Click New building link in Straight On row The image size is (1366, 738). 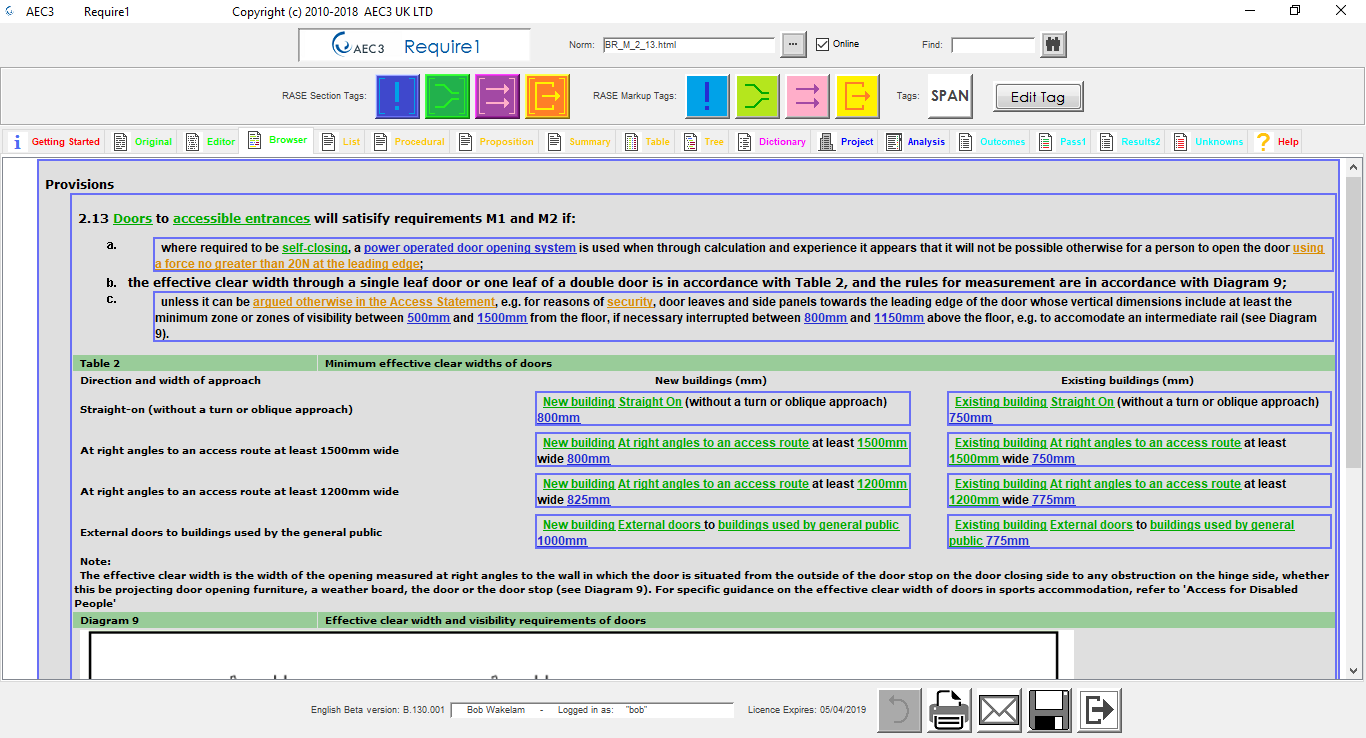pos(578,401)
